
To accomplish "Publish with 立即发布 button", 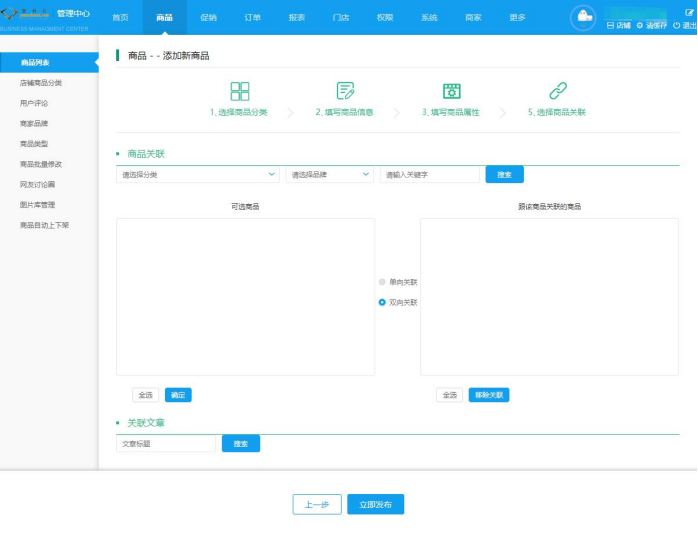I will [x=376, y=505].
